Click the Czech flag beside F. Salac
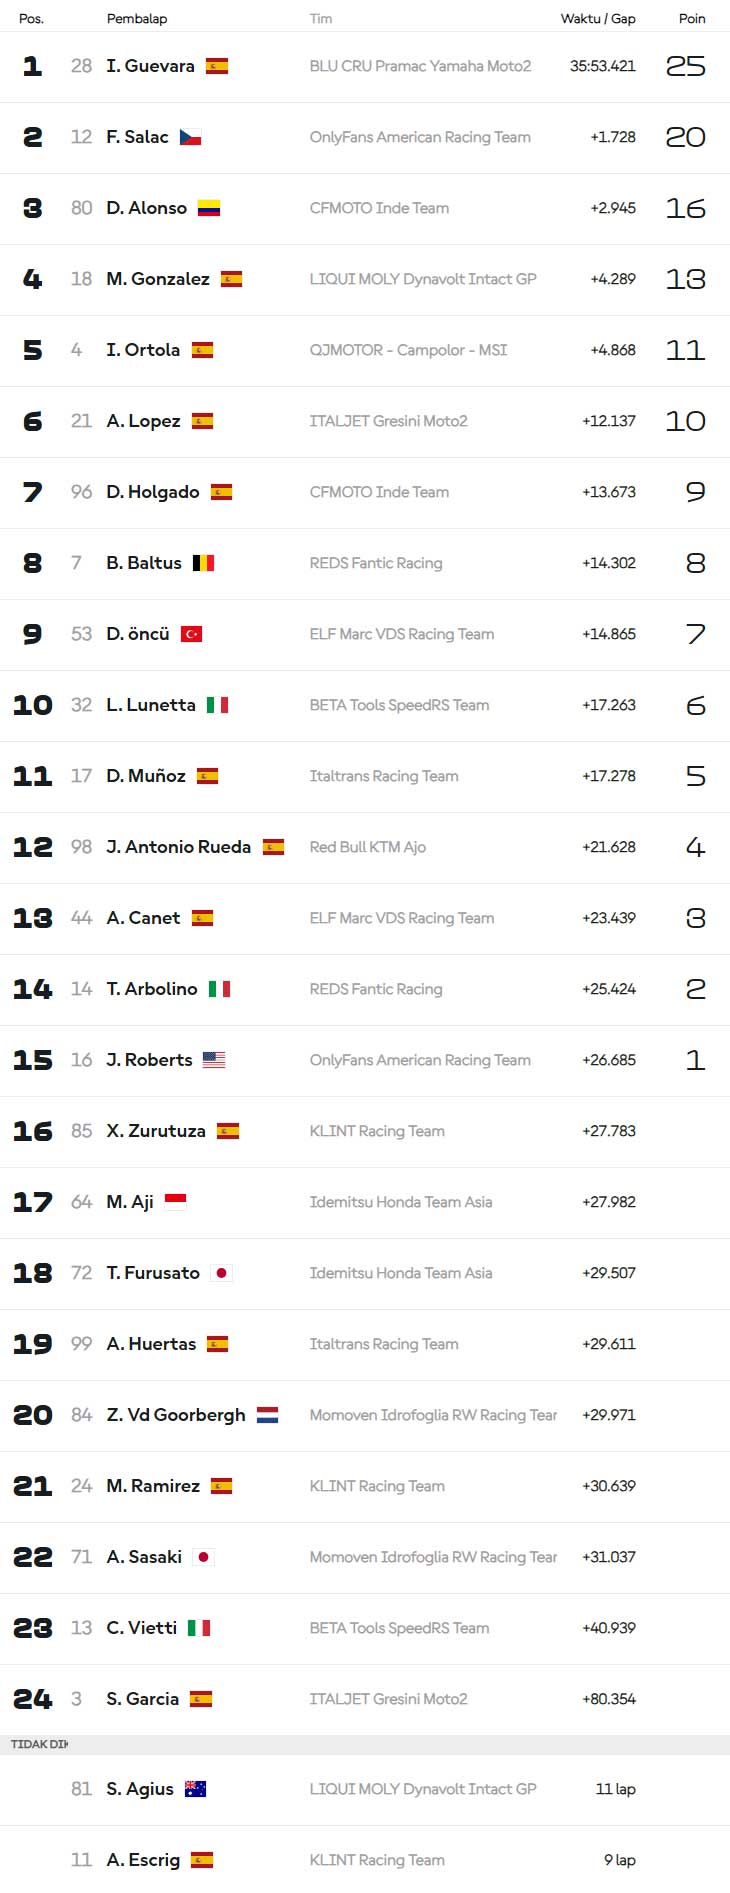Viewport: 730px width, 1893px height. (190, 137)
